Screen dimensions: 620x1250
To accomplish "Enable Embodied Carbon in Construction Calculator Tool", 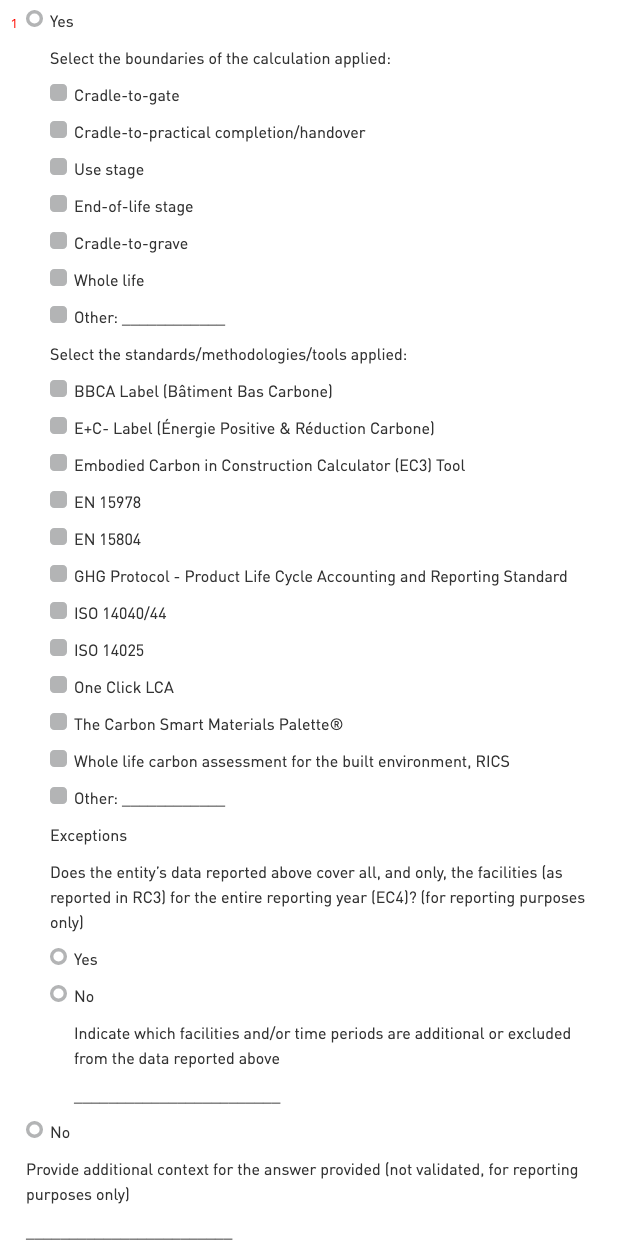I will click(59, 465).
